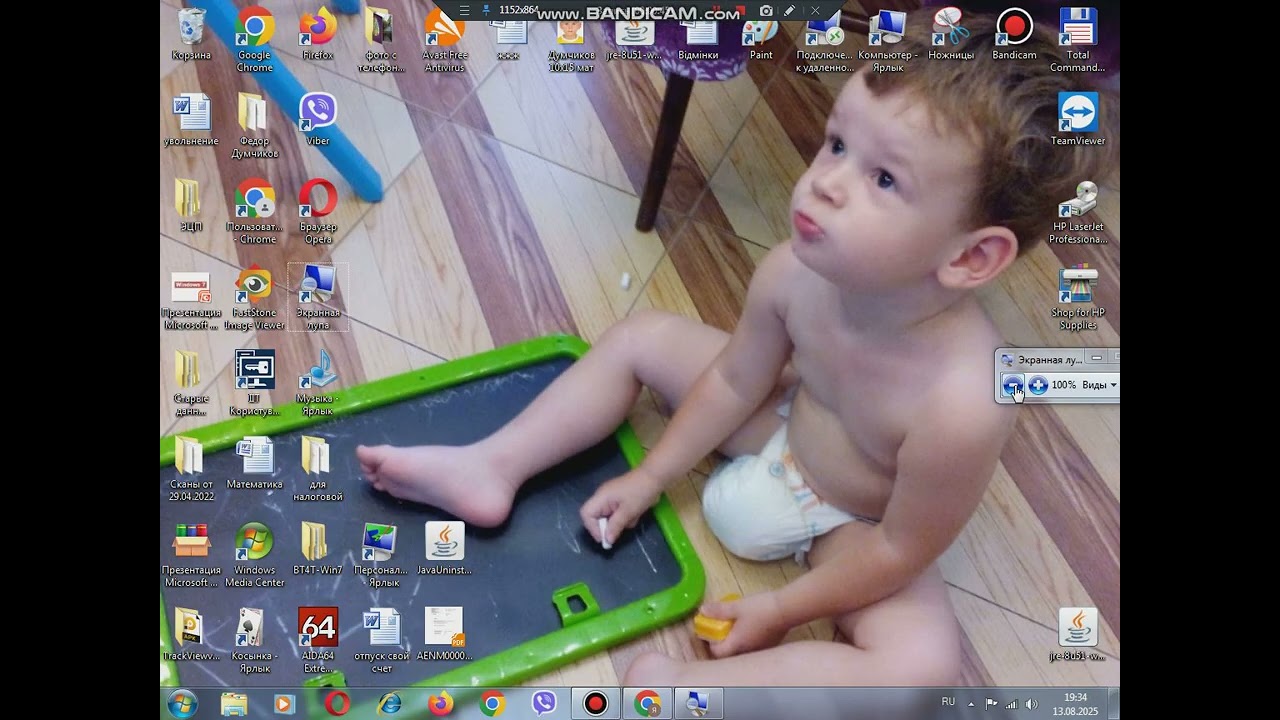
Task: Select the Total Commander desktop shortcut
Action: (x=1078, y=41)
